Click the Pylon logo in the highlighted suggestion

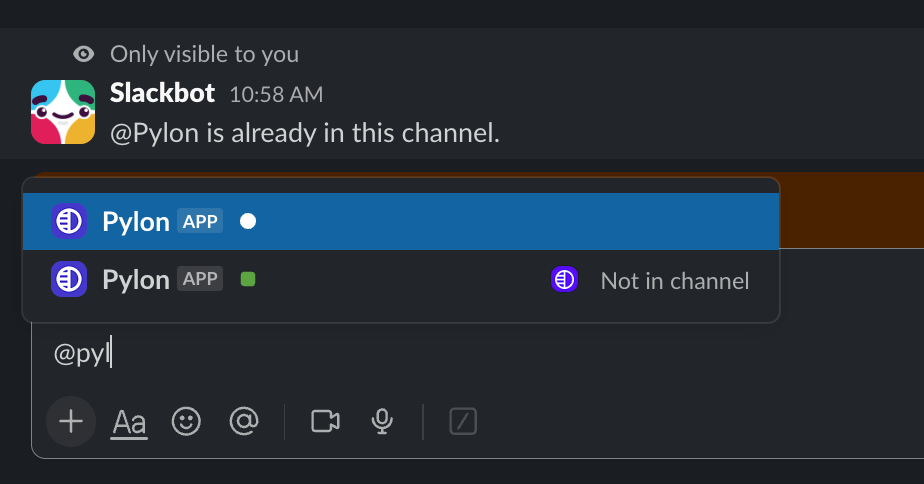[69, 221]
